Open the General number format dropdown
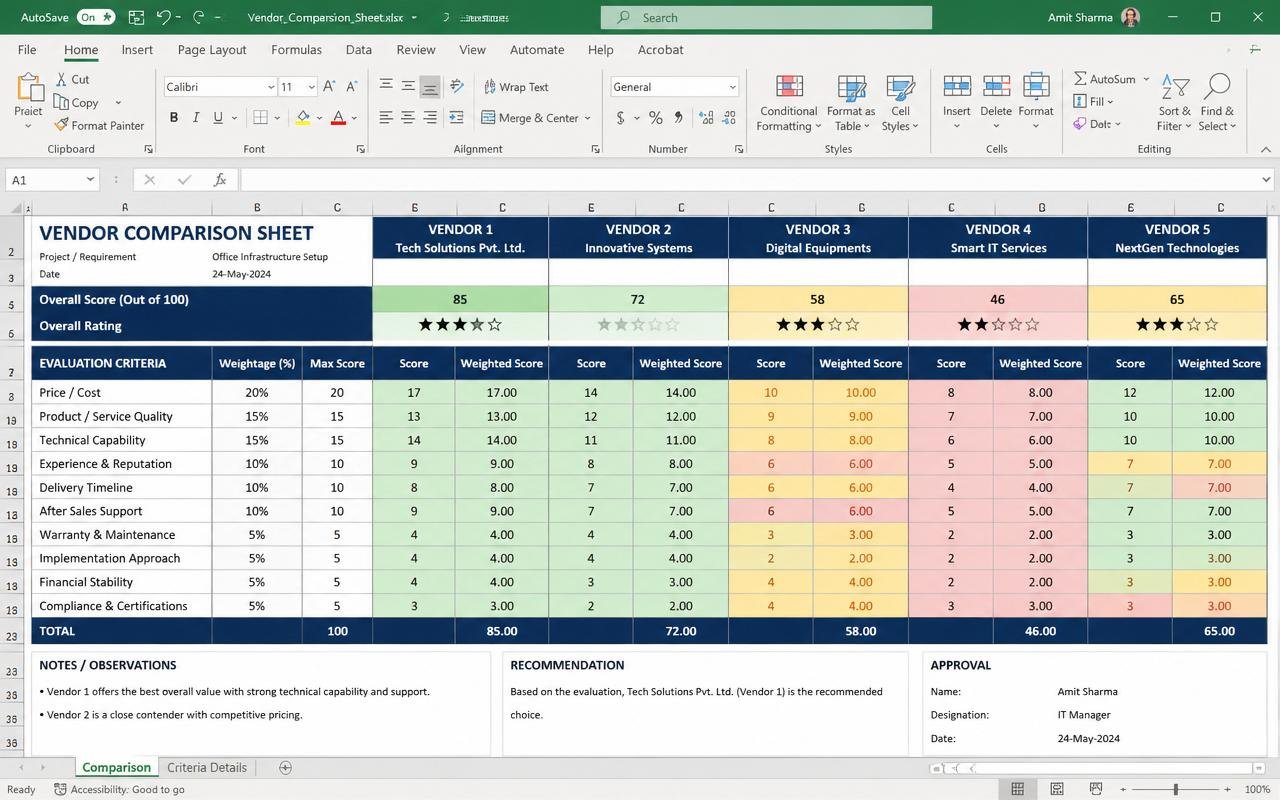The width and height of the screenshot is (1280, 800). (x=732, y=87)
